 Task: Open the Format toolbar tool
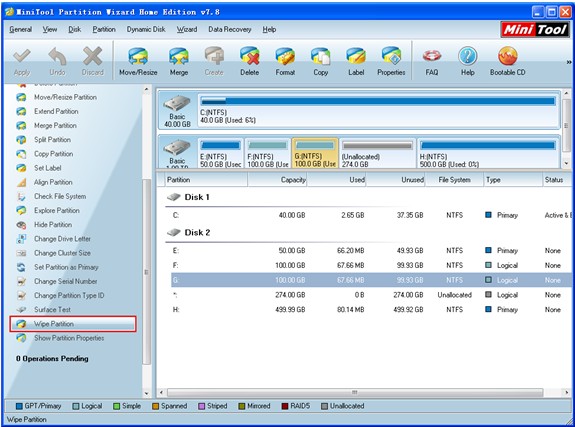285,61
